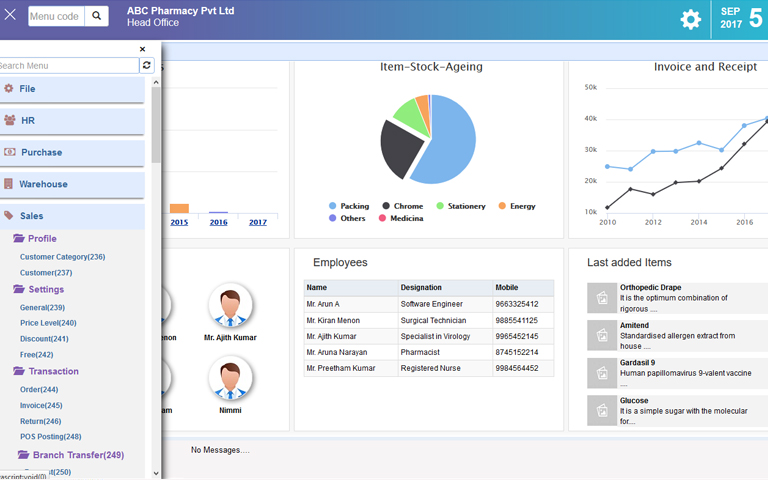Toggle Energy legend entry

tap(517, 206)
